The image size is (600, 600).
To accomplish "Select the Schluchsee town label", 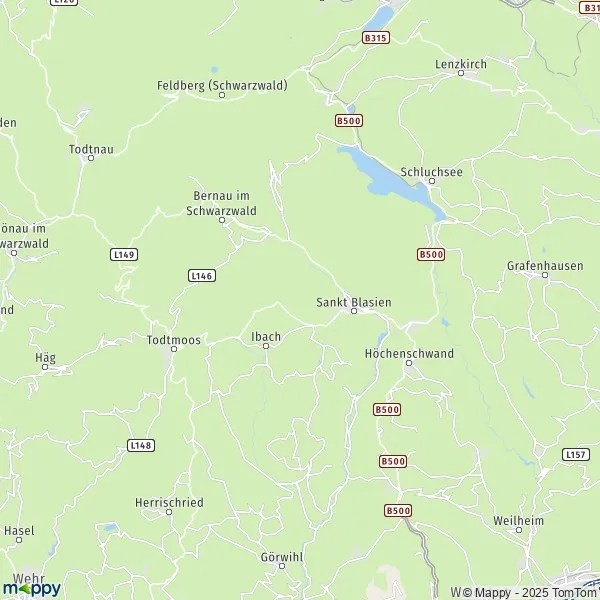I will coord(431,172).
